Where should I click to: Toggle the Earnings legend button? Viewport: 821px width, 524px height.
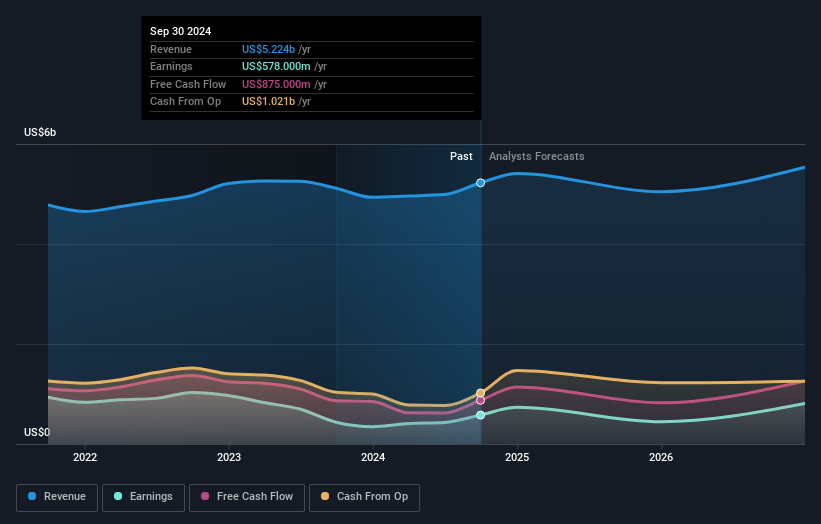click(143, 497)
